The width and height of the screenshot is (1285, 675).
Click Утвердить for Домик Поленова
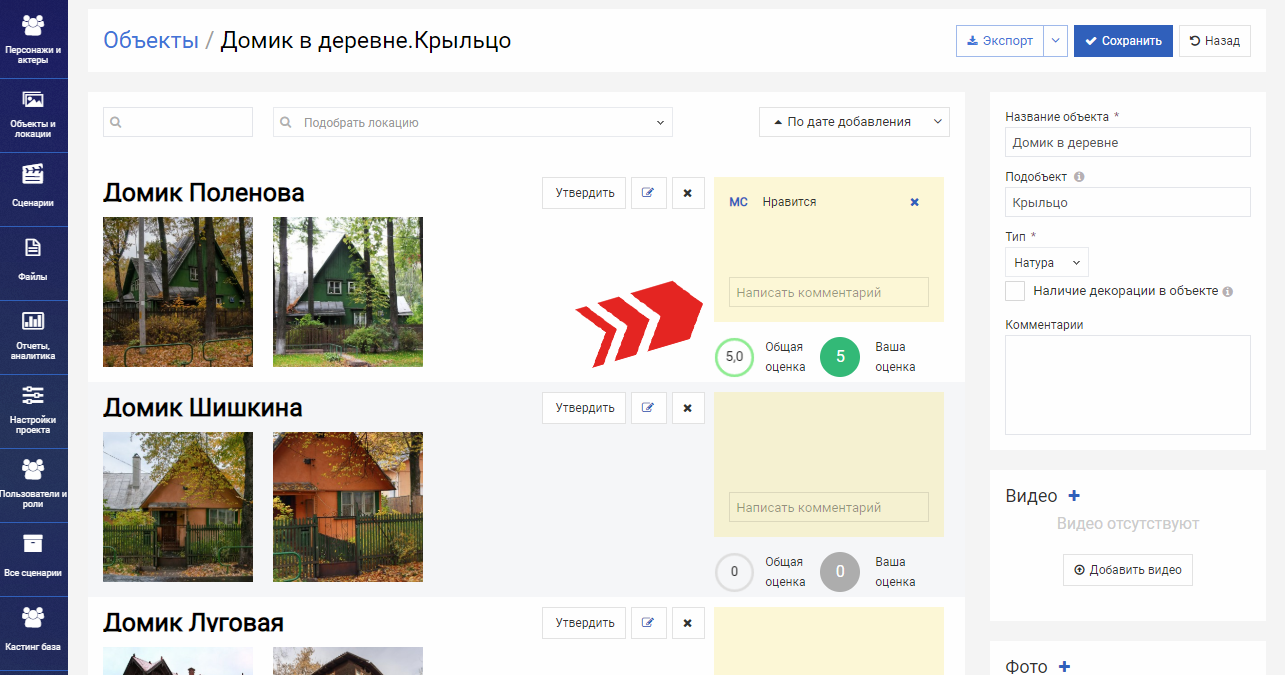[584, 193]
